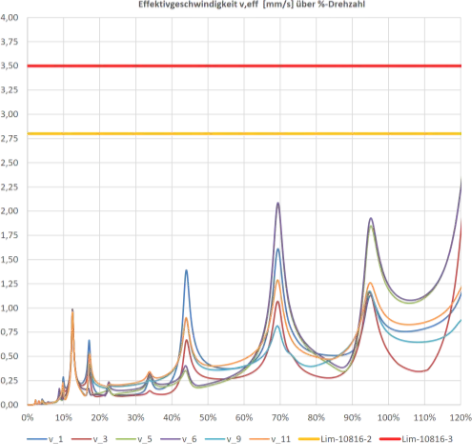Click the 0% x-axis label
472x444 pixels.
27,417
